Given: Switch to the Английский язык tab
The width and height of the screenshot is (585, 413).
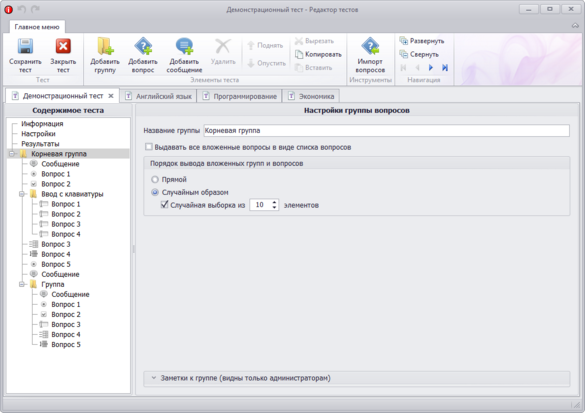Looking at the screenshot, I should pos(158,96).
